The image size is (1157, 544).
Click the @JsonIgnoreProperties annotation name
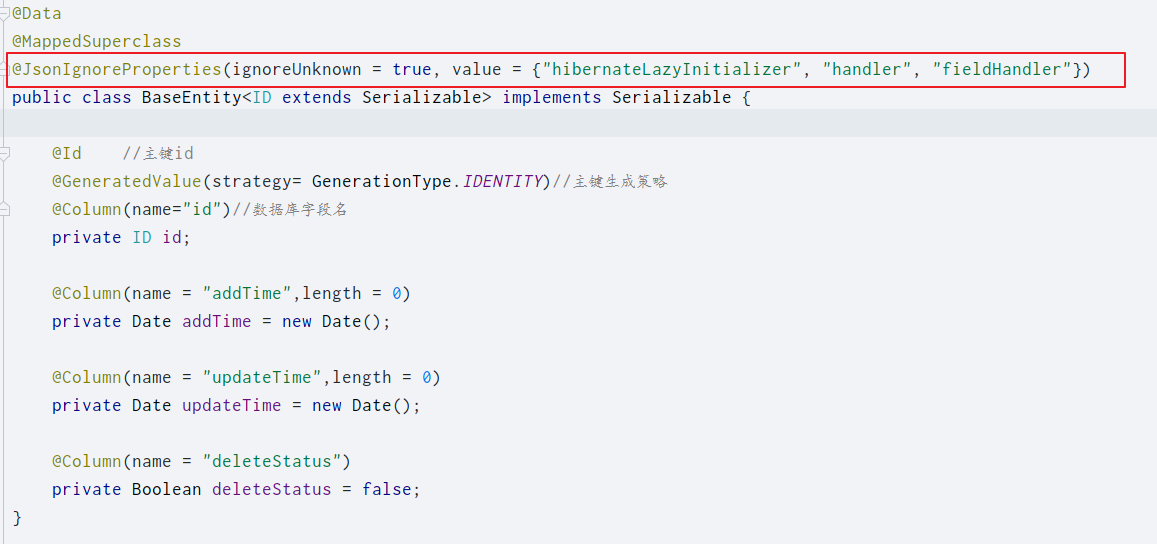tap(117, 70)
